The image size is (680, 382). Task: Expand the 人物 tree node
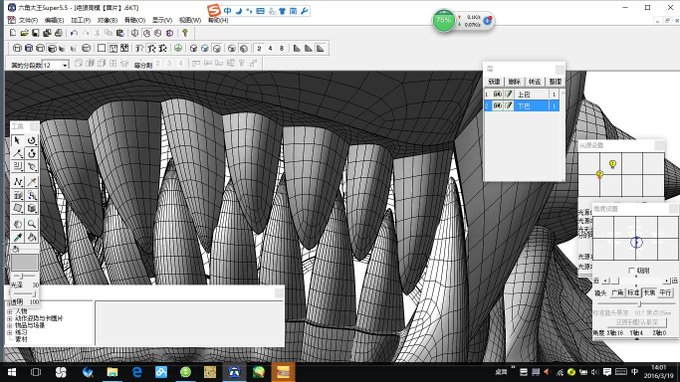click(x=10, y=311)
